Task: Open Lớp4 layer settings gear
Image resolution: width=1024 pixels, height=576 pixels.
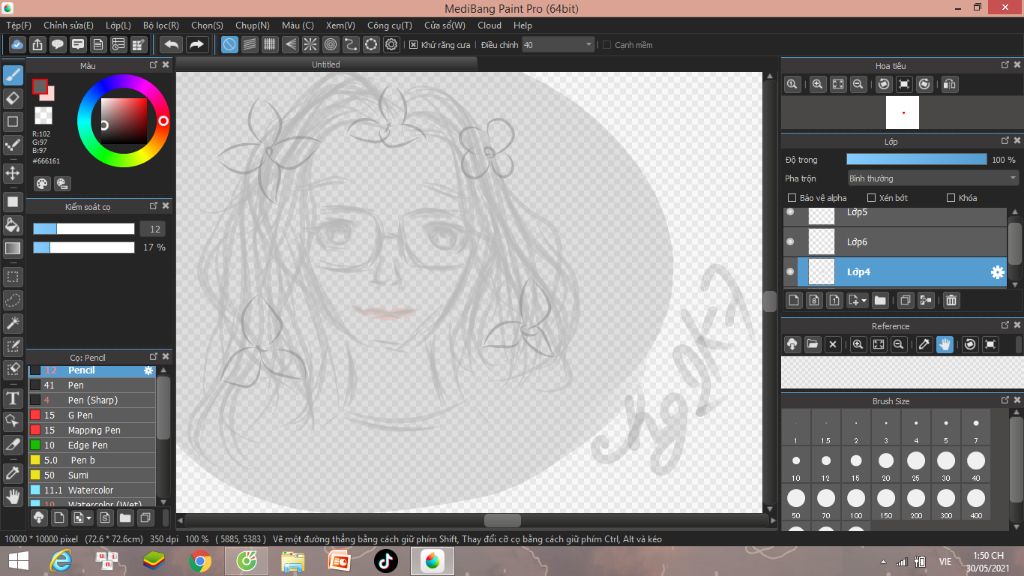Action: (x=997, y=272)
